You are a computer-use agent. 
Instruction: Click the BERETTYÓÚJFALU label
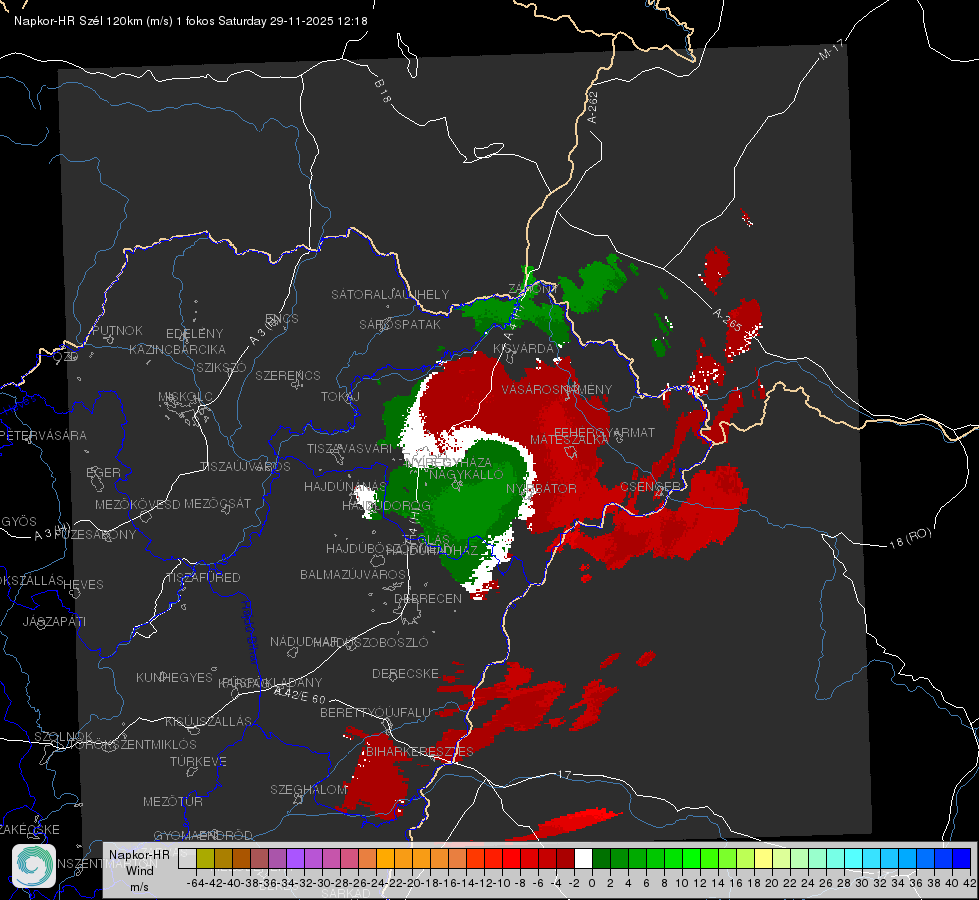pos(375,712)
